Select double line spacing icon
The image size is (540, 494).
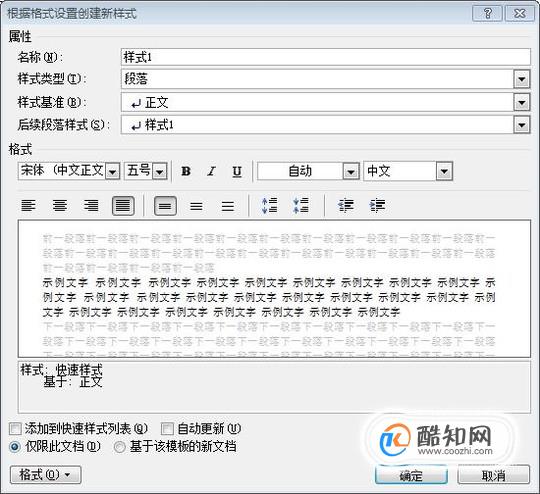tap(228, 206)
